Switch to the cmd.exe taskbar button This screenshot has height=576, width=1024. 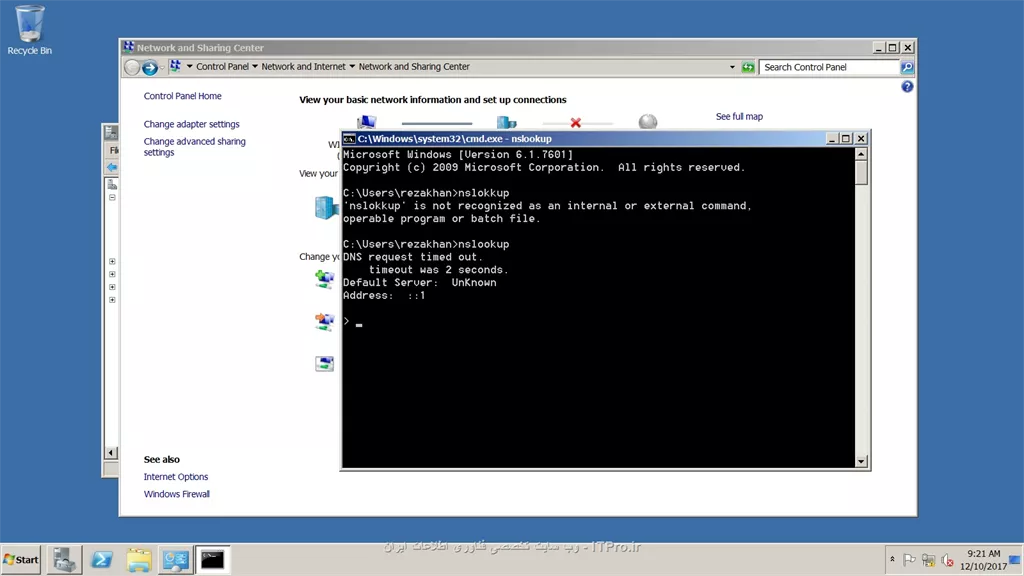point(212,560)
